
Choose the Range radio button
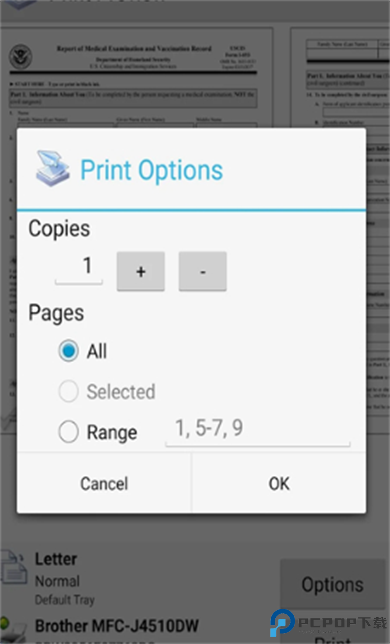pos(68,432)
